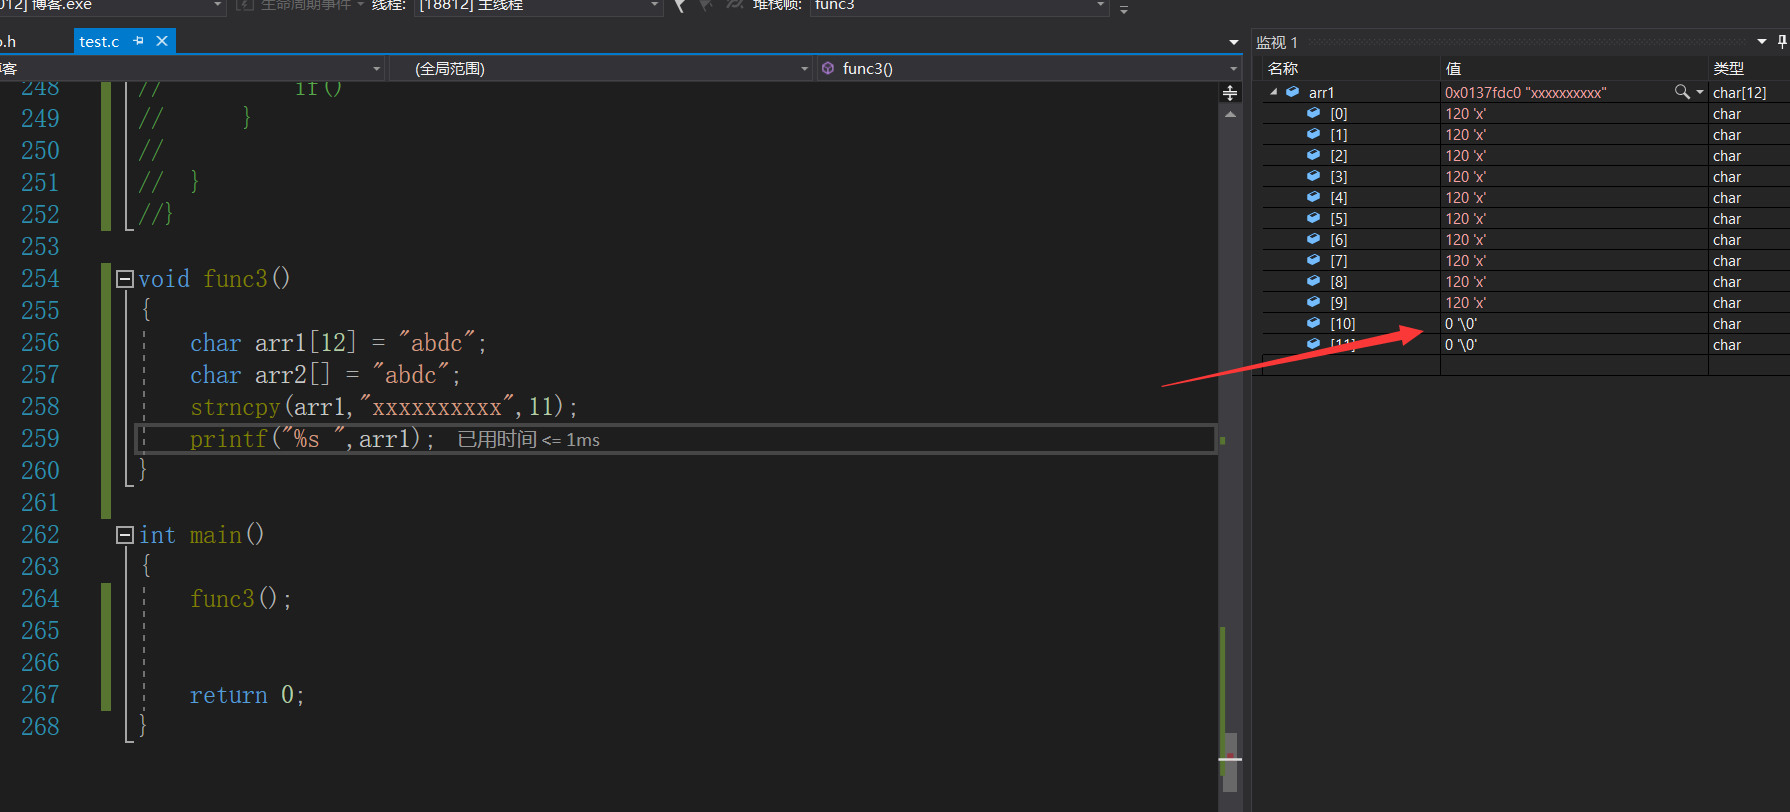Switch to the .h header file tab

pyautogui.click(x=8, y=41)
